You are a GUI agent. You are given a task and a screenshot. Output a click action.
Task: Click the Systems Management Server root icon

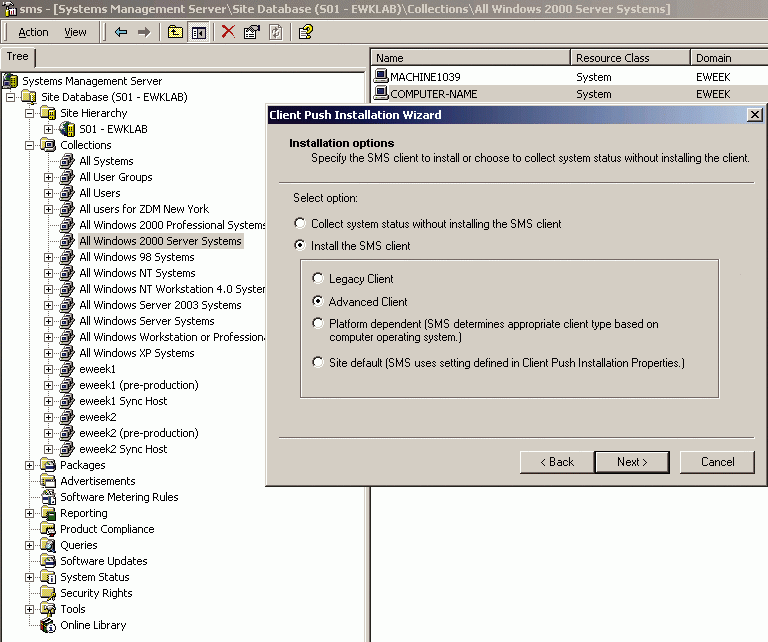[x=10, y=81]
